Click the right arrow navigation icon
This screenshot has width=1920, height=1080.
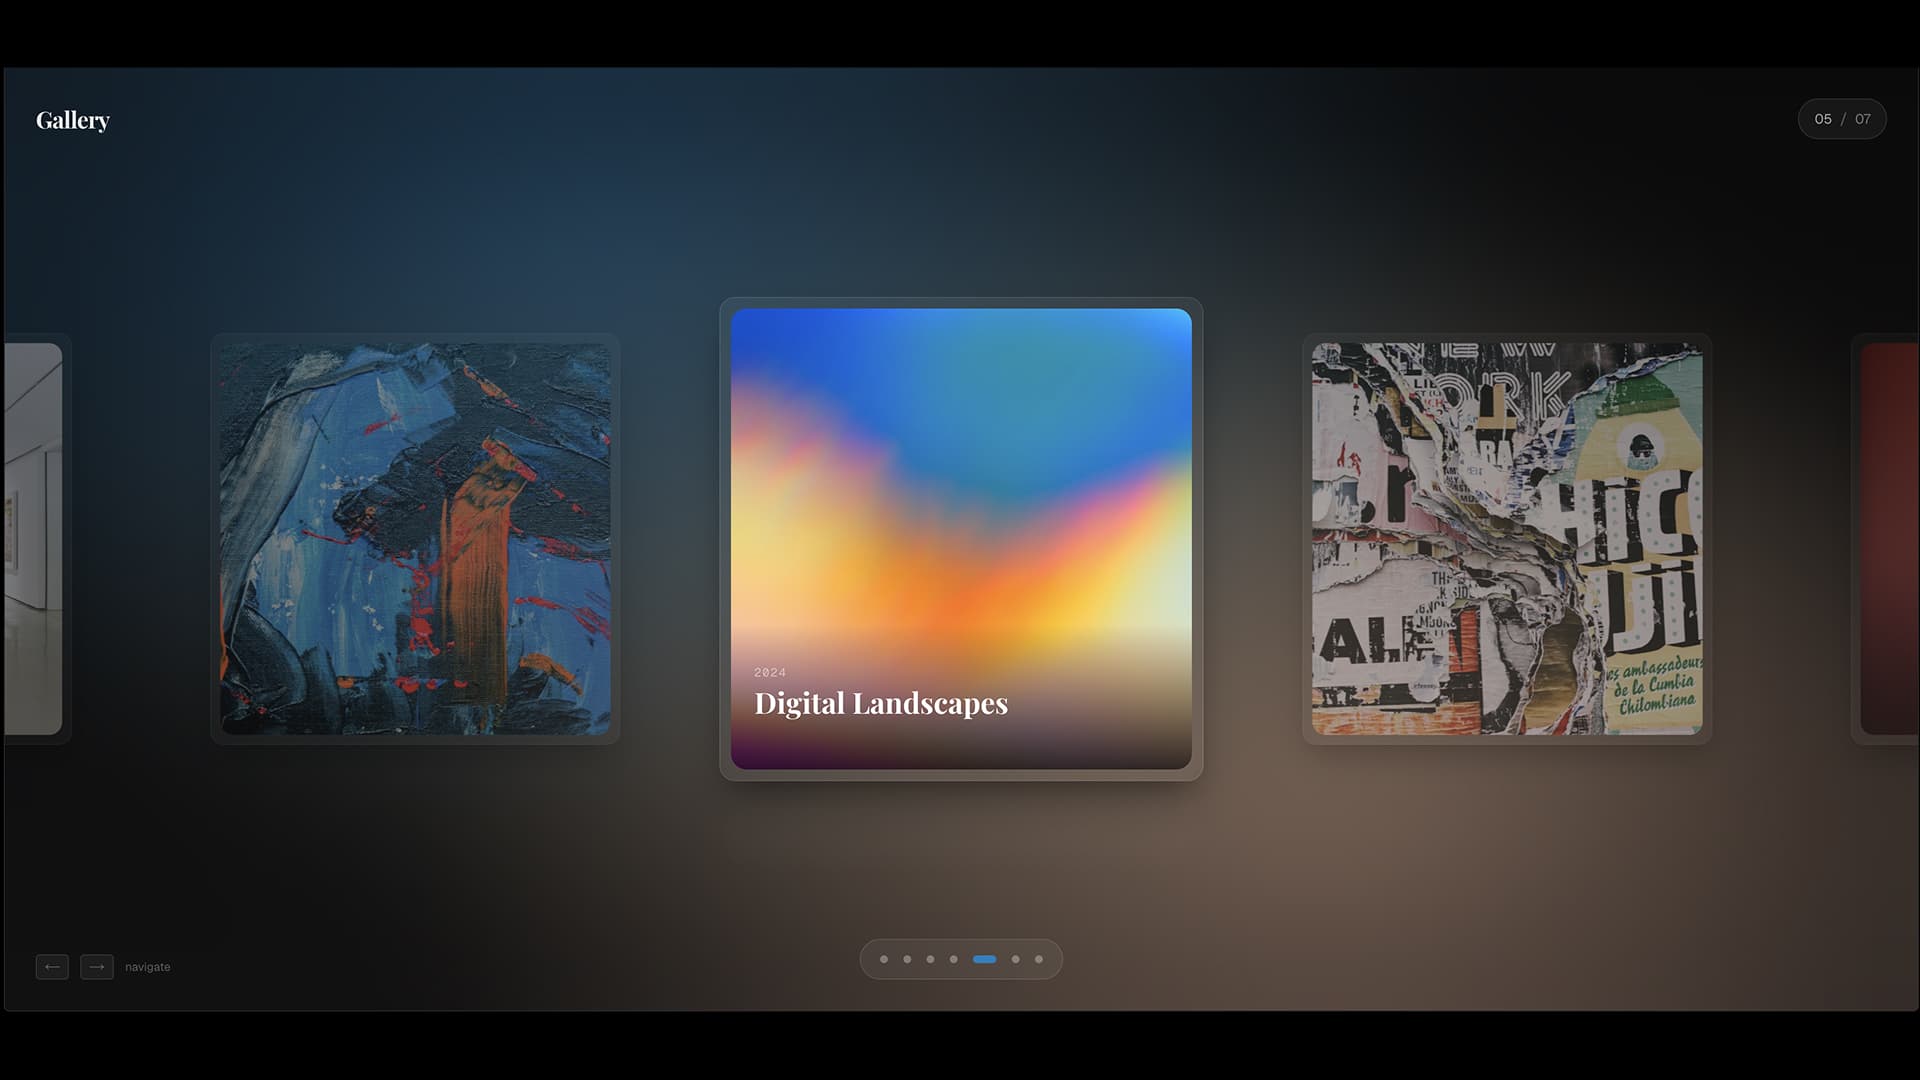click(97, 967)
